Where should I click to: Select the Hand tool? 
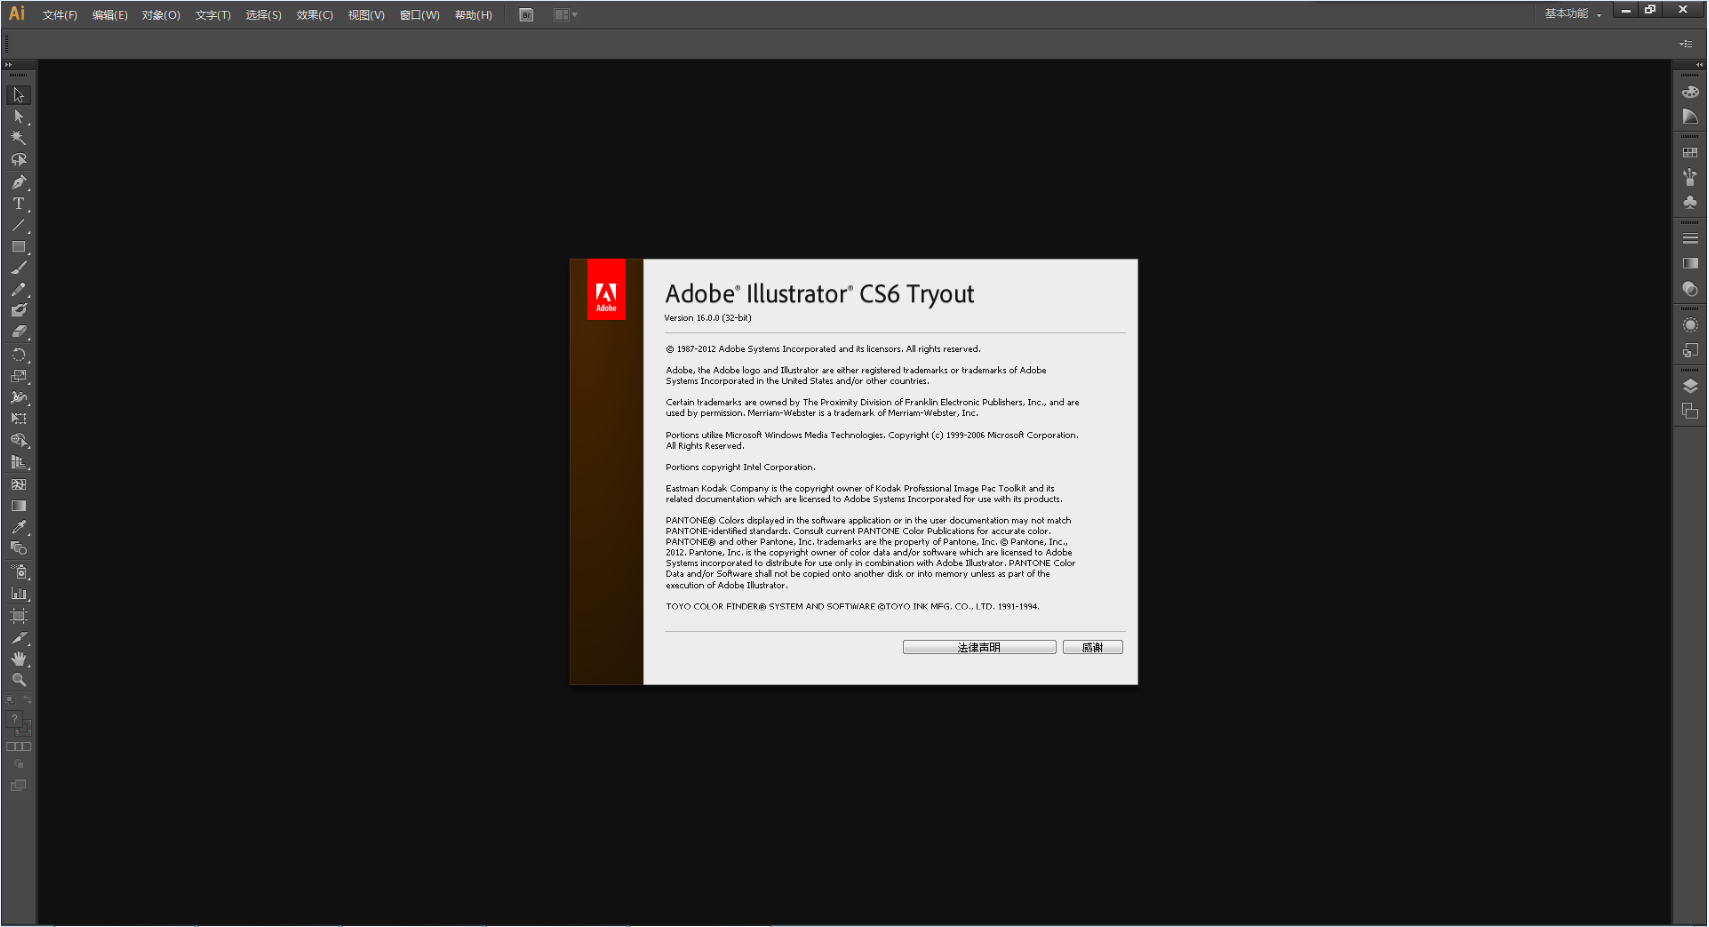[x=19, y=659]
